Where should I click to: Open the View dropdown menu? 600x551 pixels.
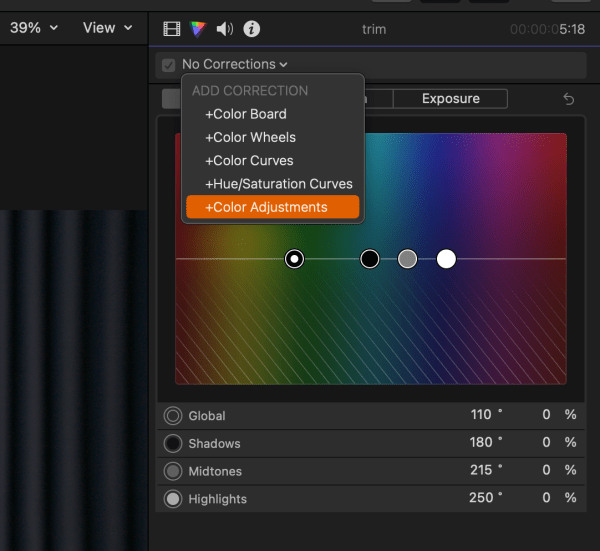point(107,28)
